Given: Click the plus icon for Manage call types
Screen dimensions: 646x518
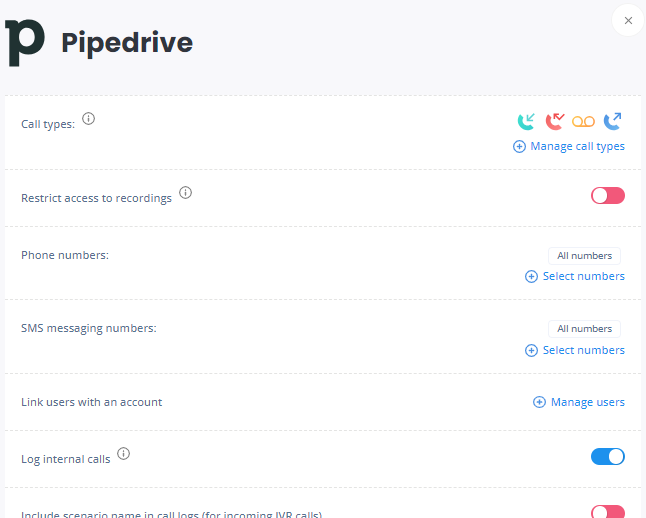Looking at the screenshot, I should [x=519, y=146].
